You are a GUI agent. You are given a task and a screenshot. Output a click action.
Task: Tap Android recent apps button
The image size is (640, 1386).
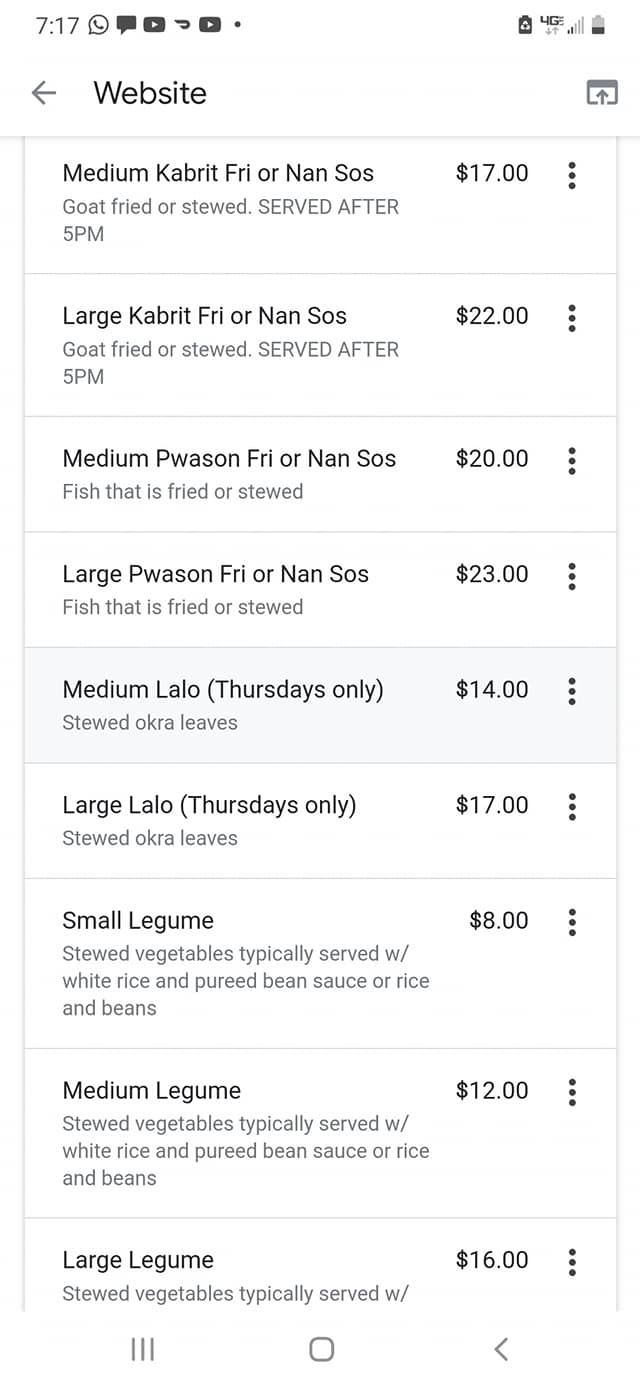143,1349
